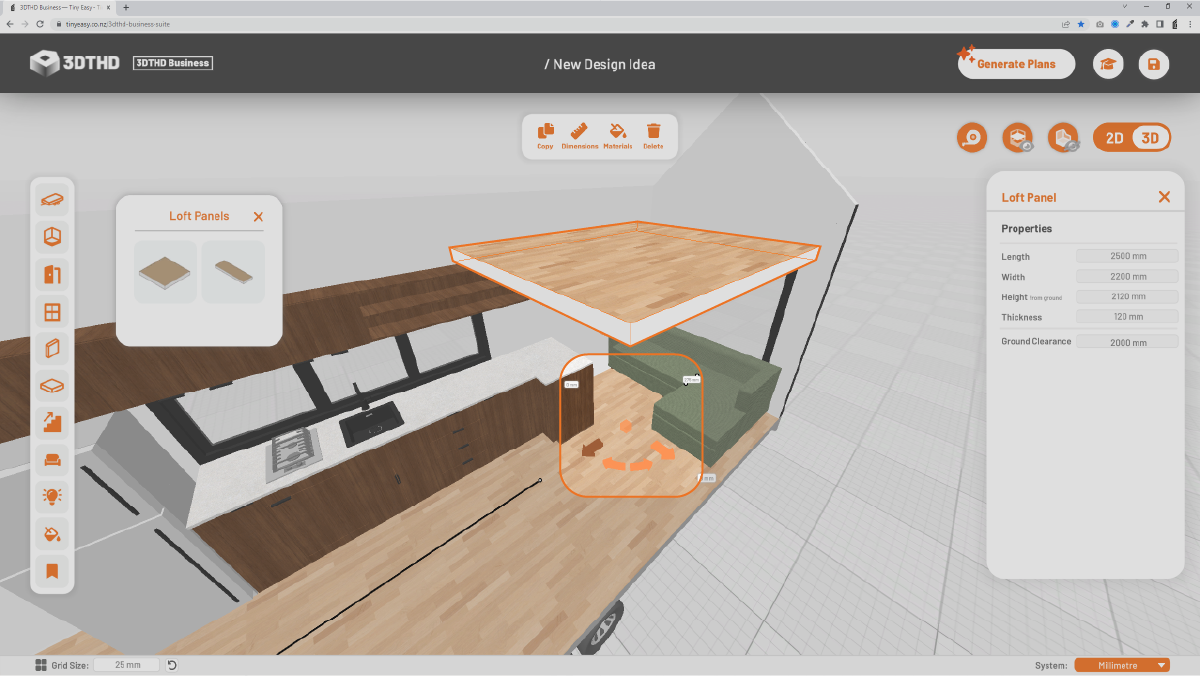Click the center rotate handle of gizmo
This screenshot has width=1200, height=676.
coord(625,426)
